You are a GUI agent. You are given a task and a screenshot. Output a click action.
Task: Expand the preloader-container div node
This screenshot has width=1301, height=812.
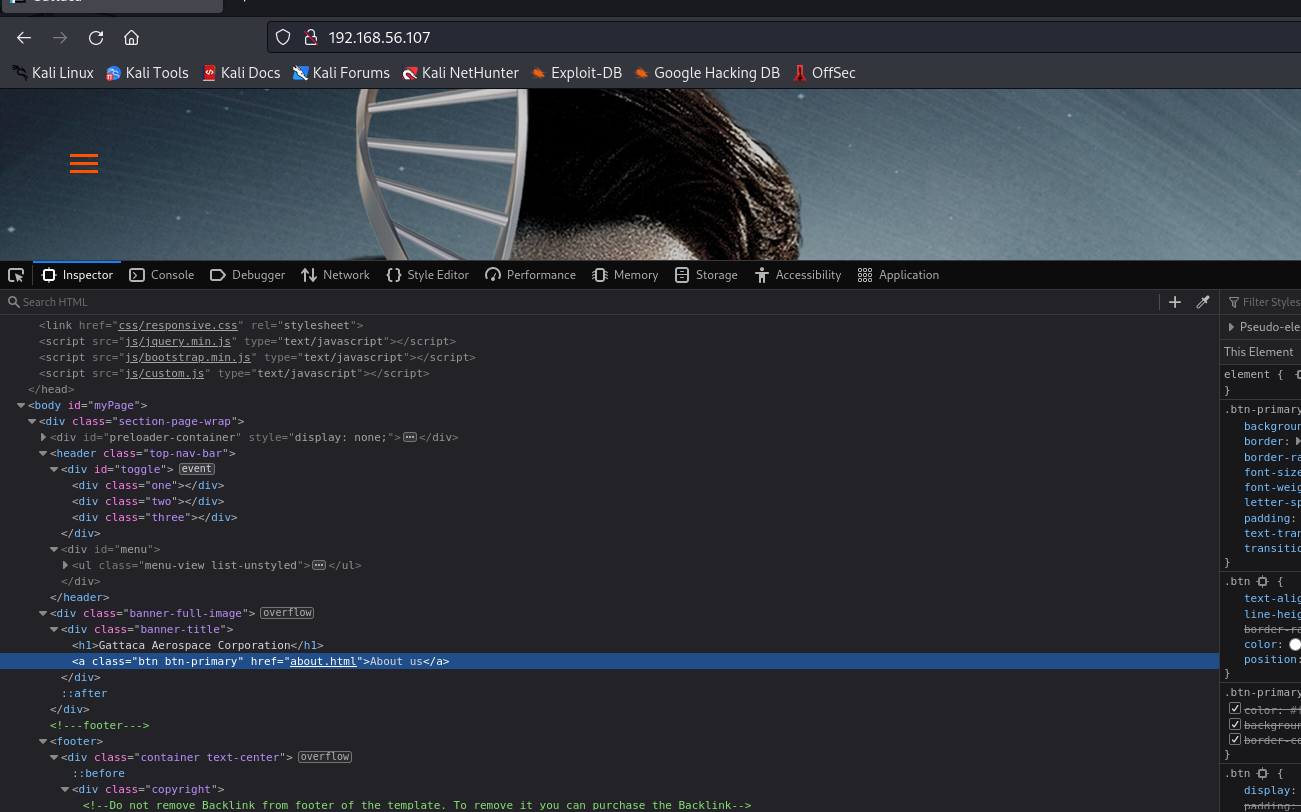coord(43,437)
